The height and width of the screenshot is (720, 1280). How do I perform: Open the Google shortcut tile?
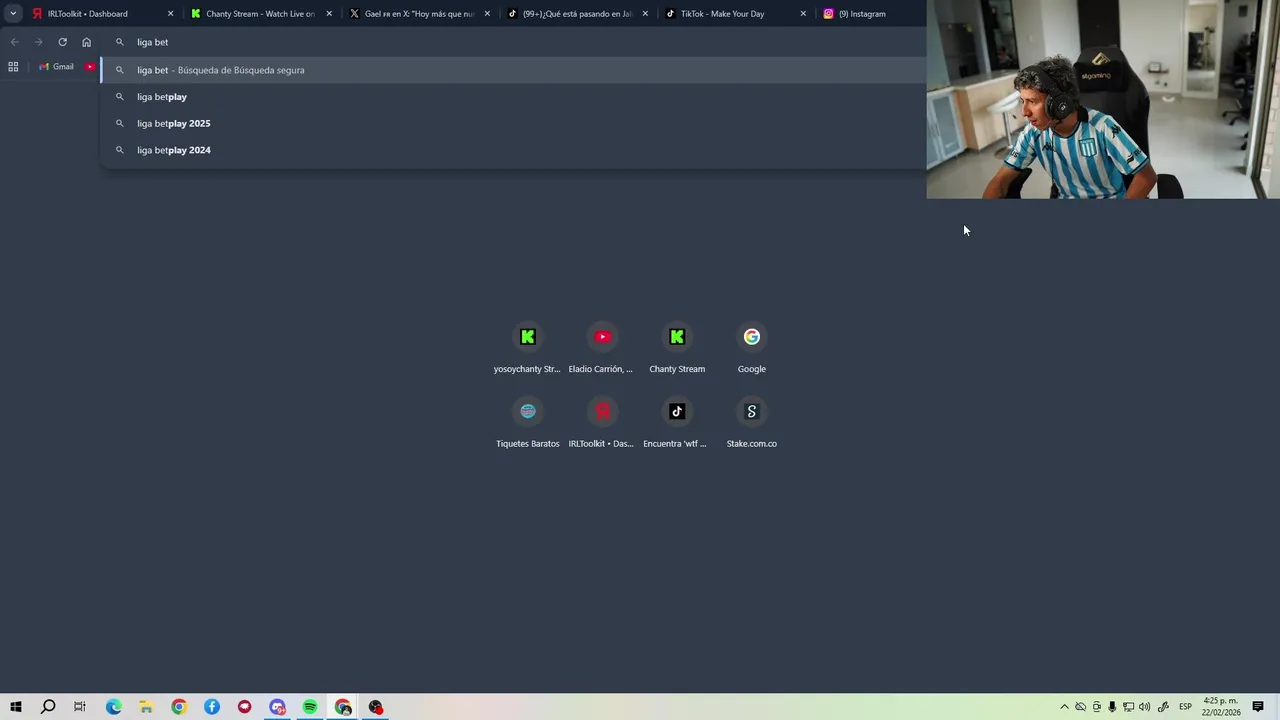pyautogui.click(x=751, y=348)
